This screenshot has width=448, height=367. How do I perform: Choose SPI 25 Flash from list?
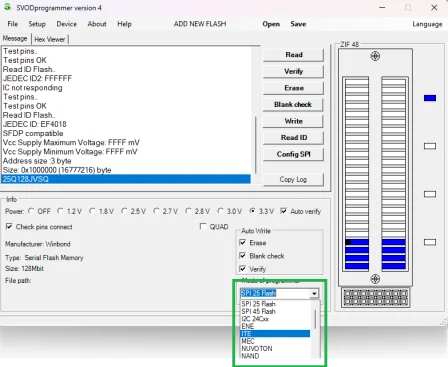point(275,304)
